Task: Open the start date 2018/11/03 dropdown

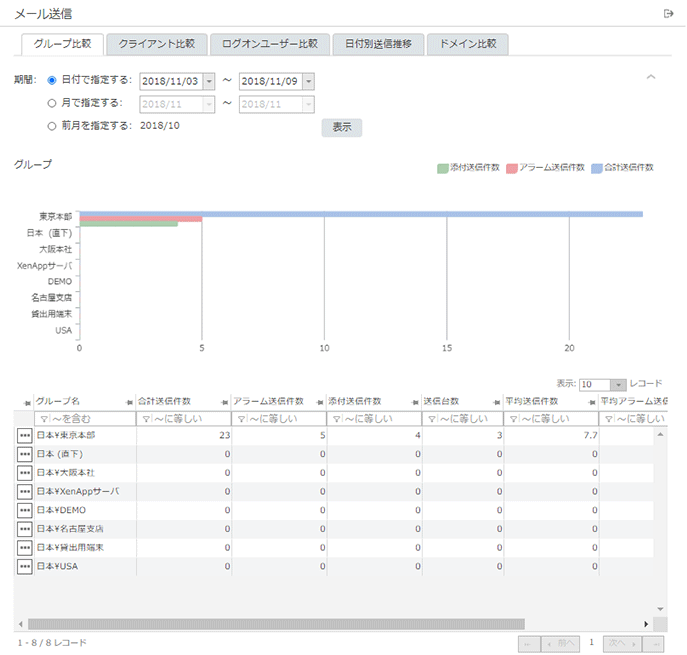Action: tap(208, 81)
